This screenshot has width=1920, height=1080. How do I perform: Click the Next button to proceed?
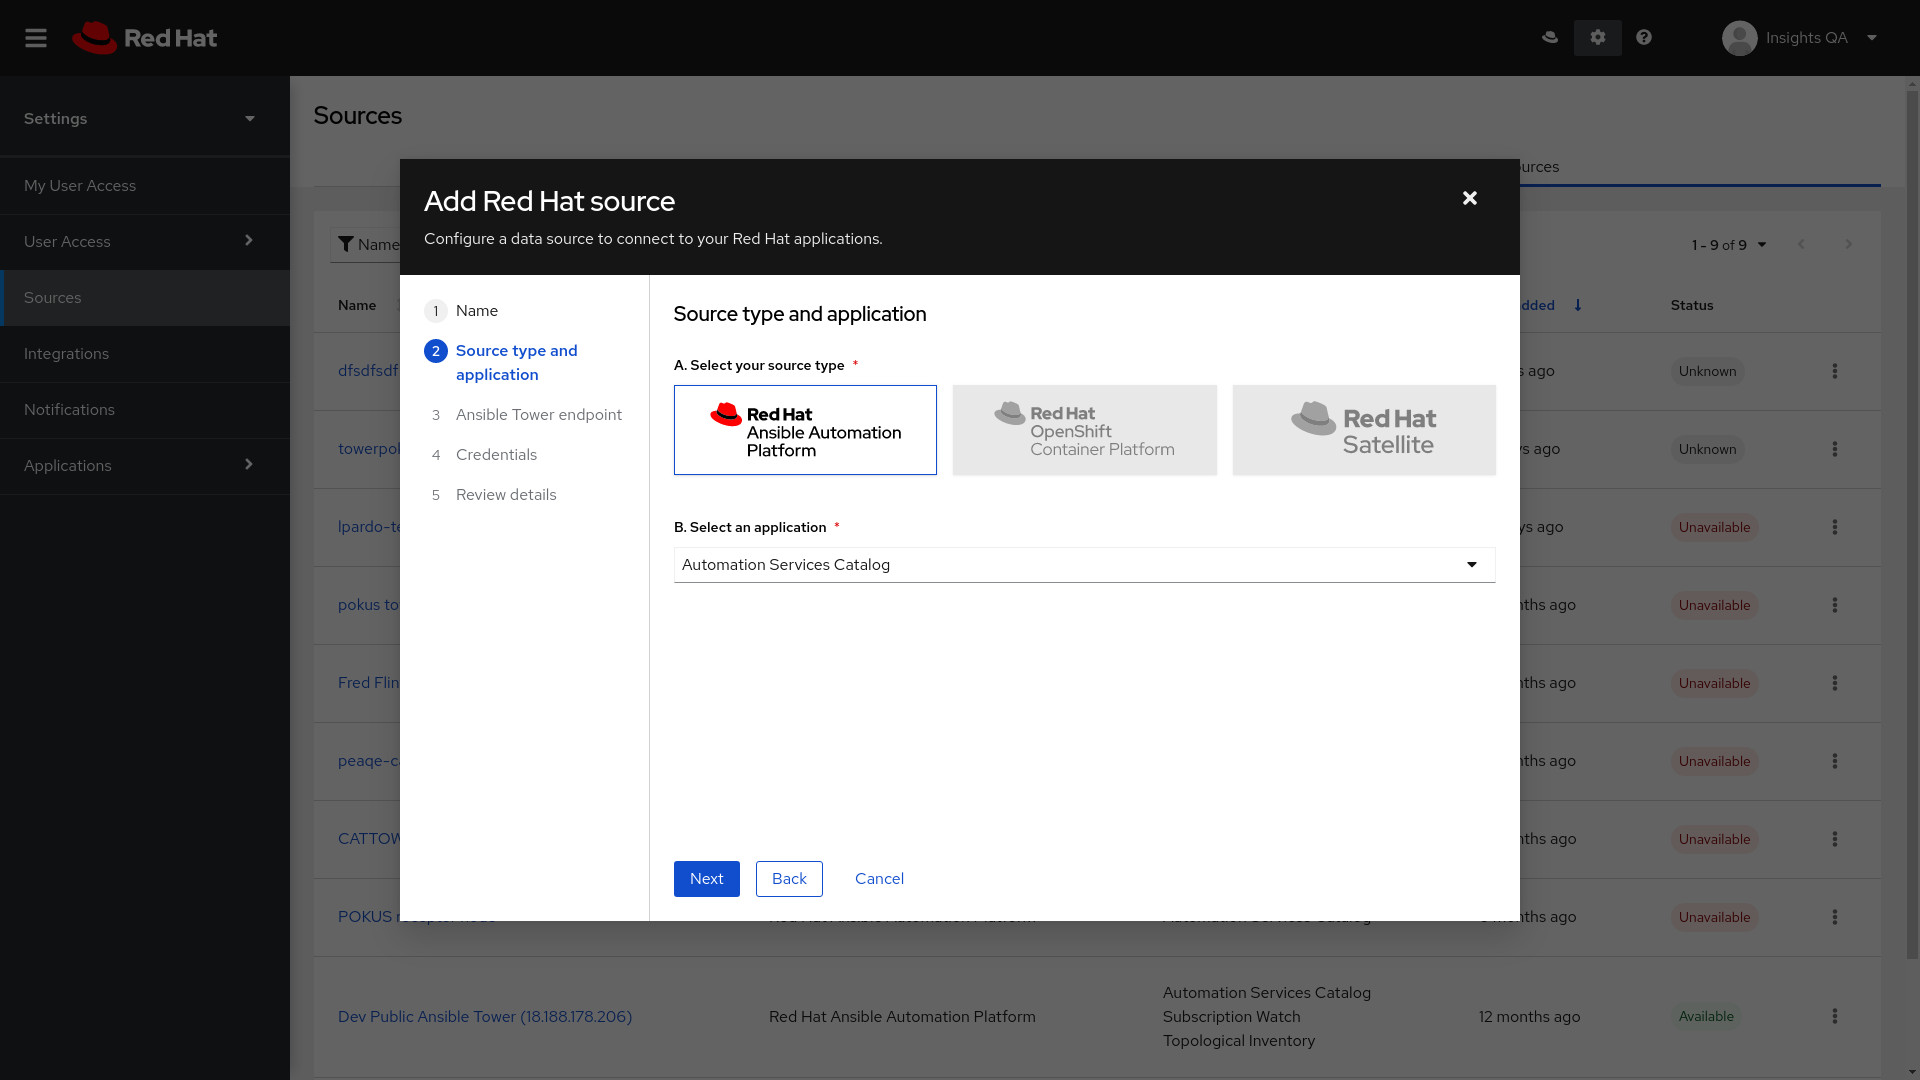coord(707,878)
